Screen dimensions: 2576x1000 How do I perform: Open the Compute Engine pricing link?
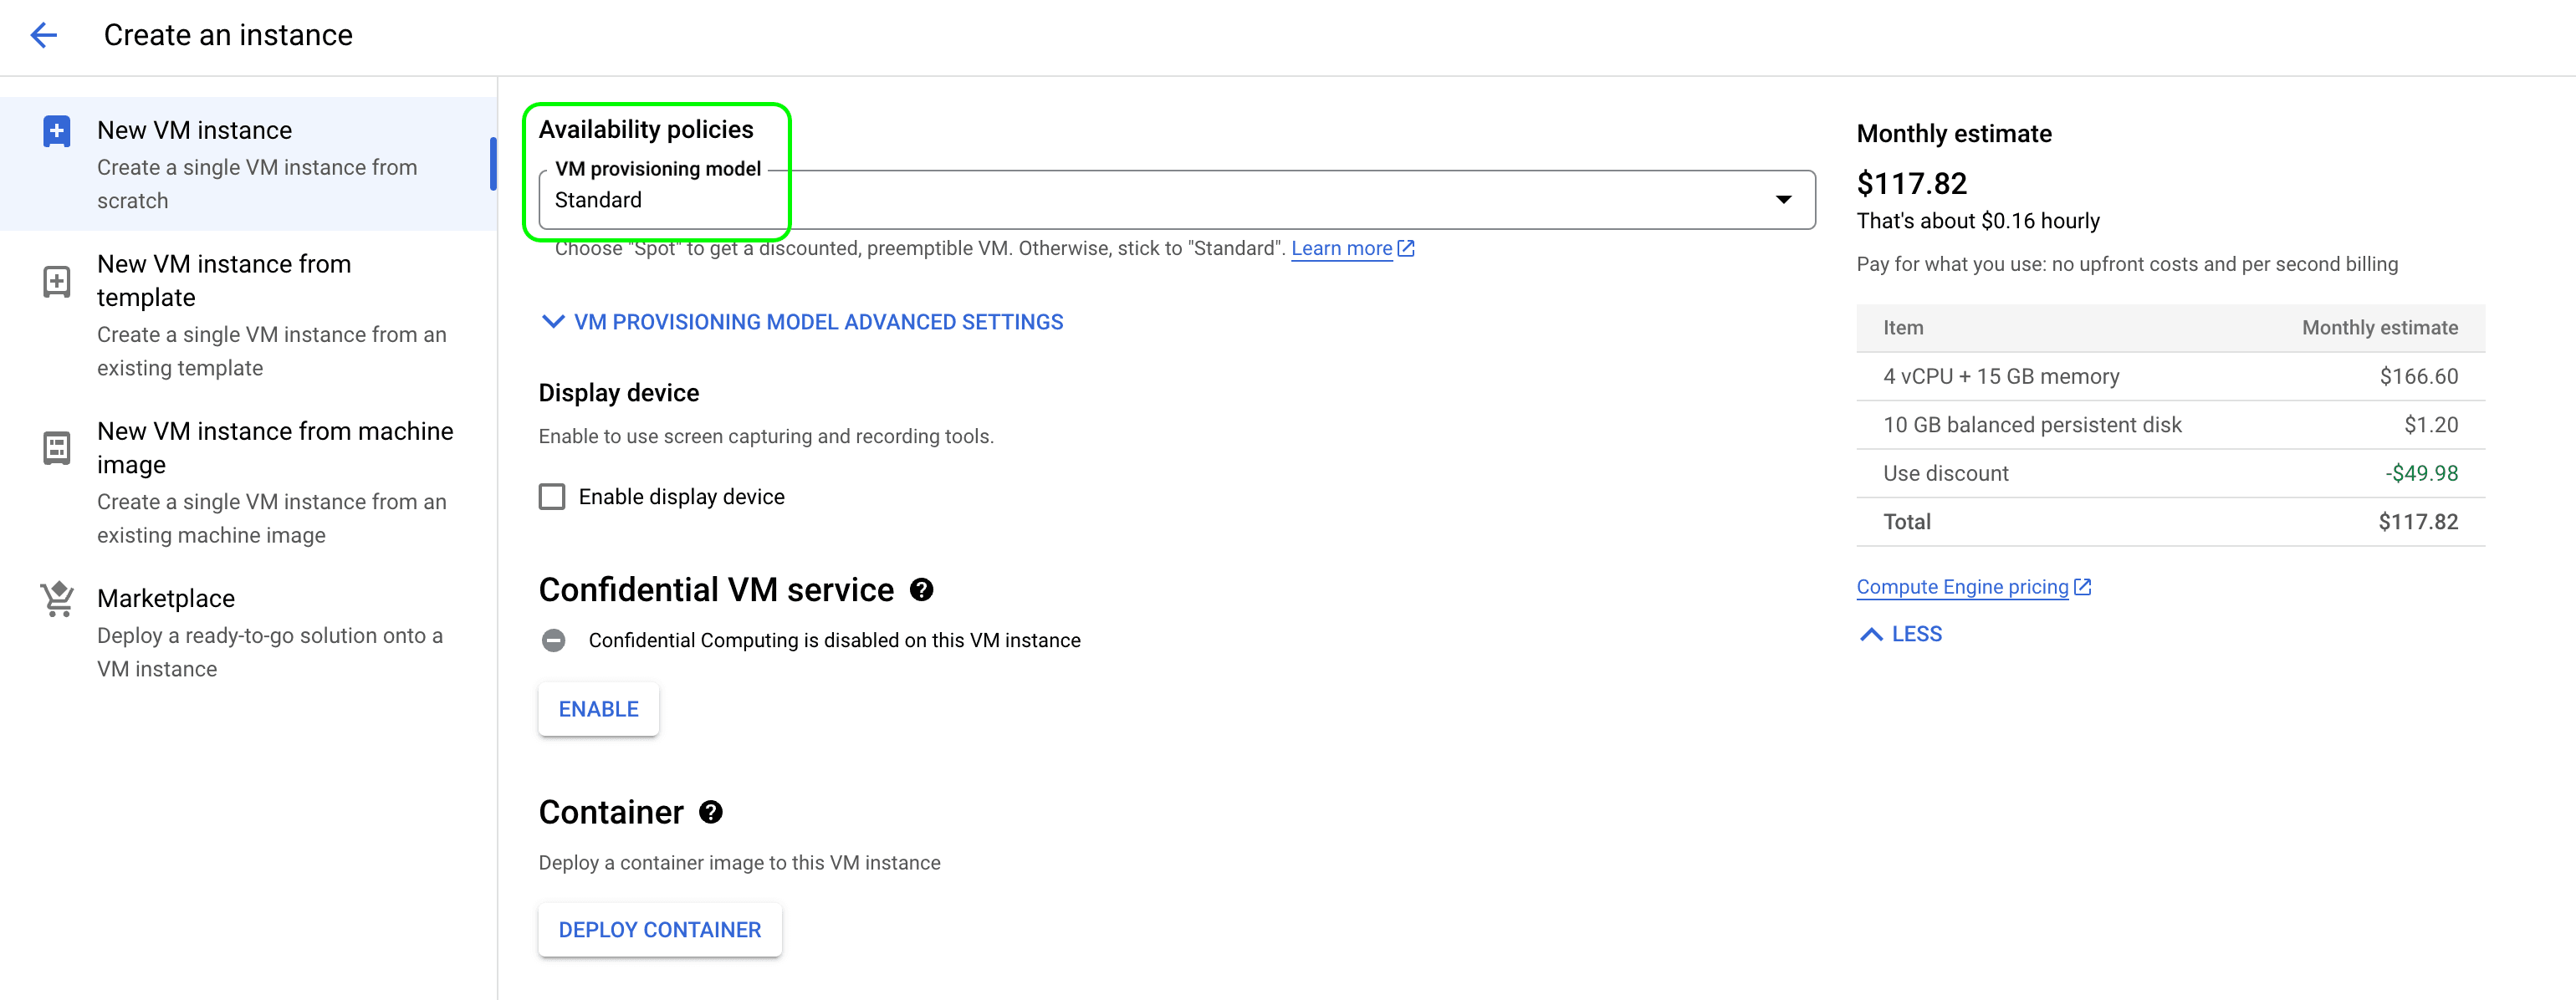1961,587
